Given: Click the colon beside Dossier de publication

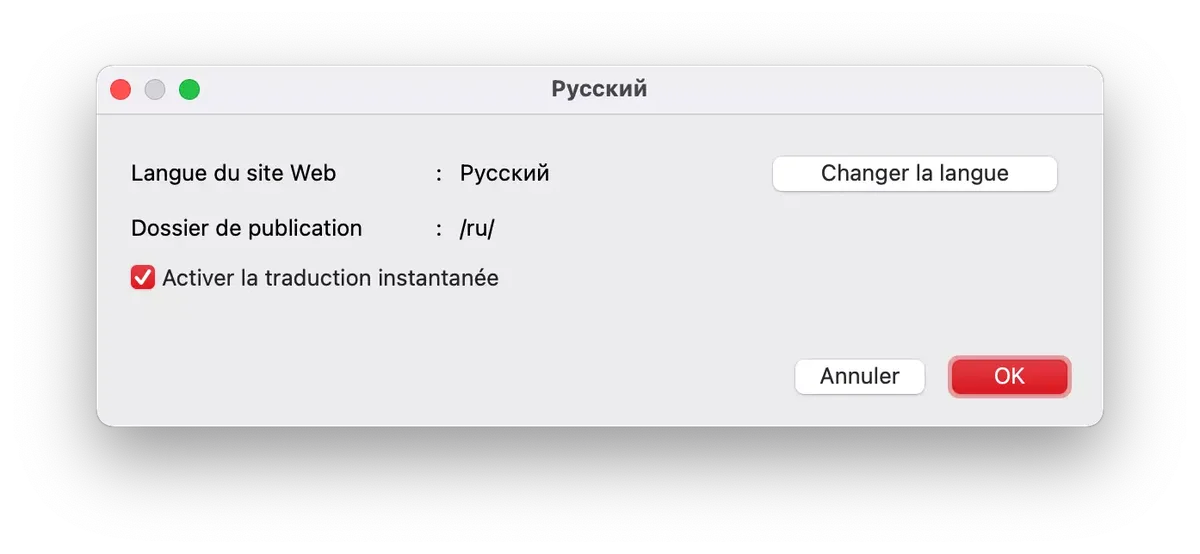Looking at the screenshot, I should pos(439,229).
